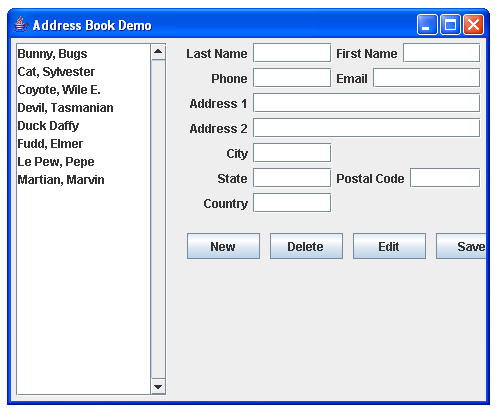Maximize the Address Book Demo window
This screenshot has width=498, height=414.
[450, 24]
